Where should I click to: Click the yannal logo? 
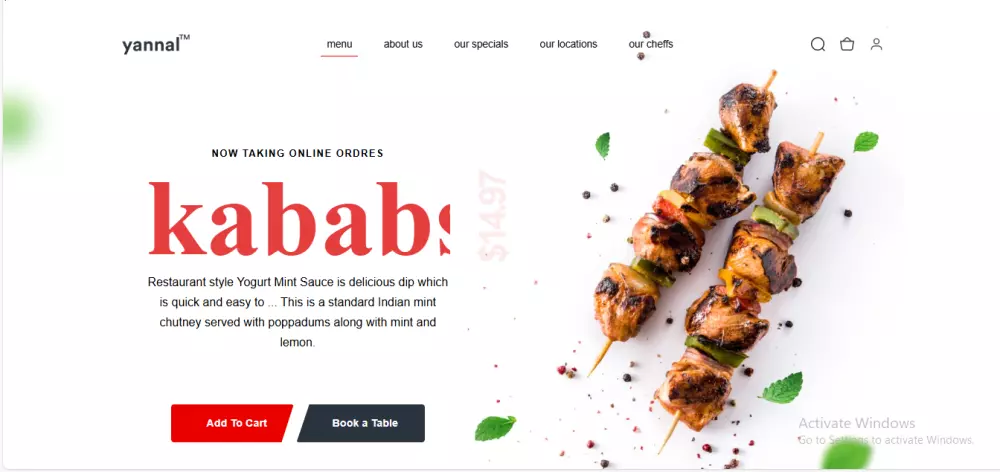point(156,44)
